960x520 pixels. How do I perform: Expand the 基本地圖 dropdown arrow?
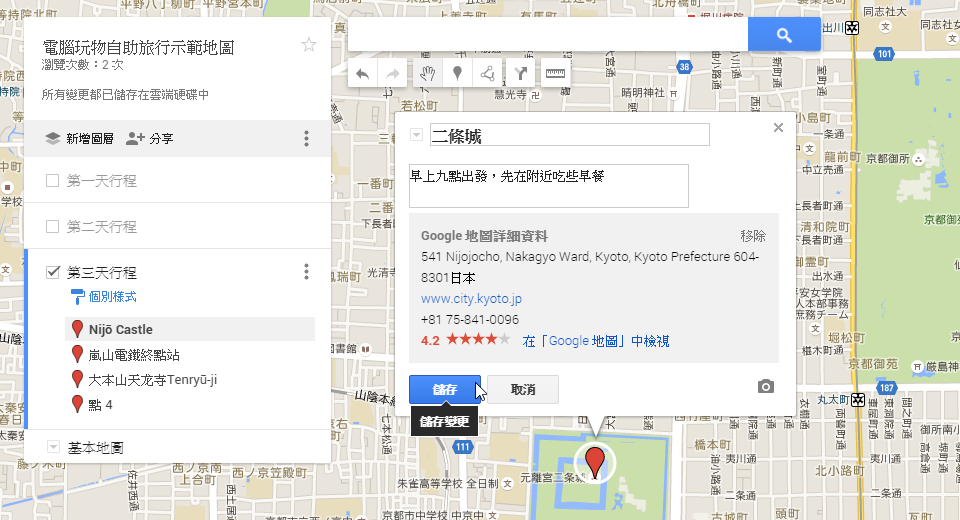(x=53, y=447)
